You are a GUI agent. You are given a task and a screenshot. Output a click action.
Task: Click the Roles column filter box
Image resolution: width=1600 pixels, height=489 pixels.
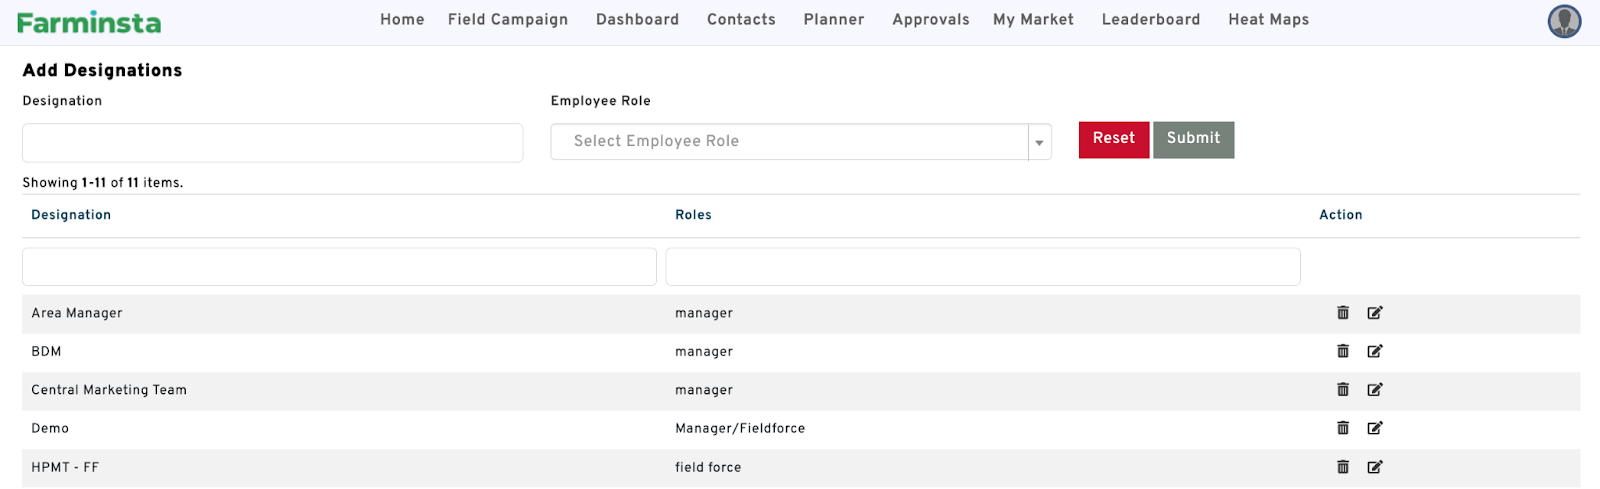[982, 267]
